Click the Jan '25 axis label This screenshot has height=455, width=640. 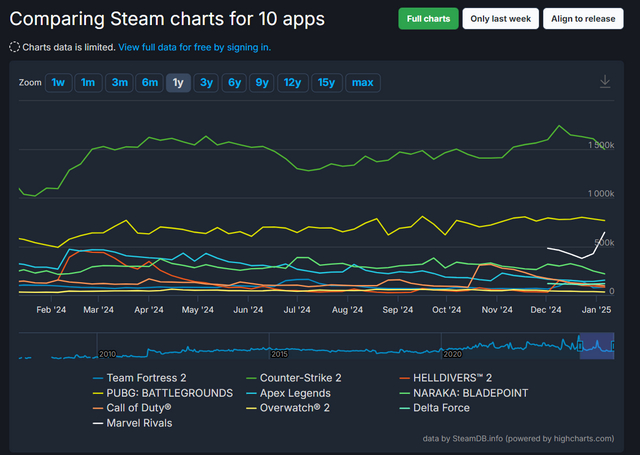pos(596,310)
